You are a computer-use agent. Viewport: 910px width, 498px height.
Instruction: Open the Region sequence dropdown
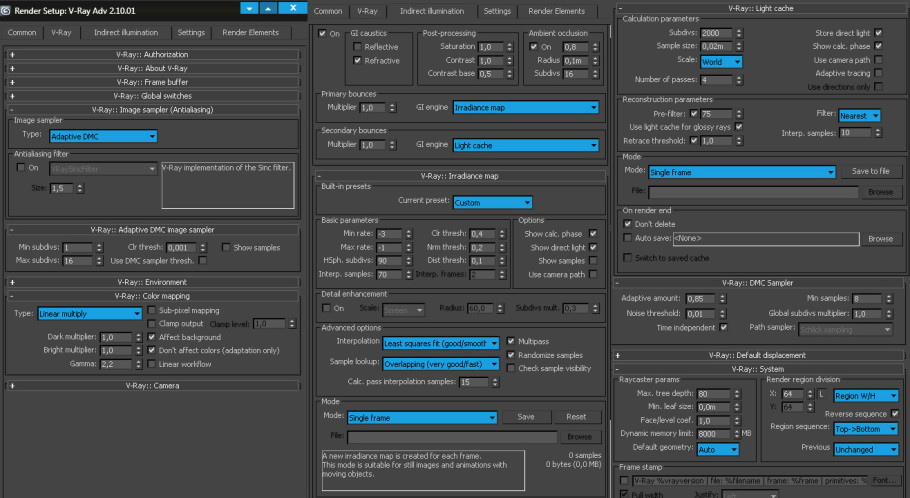866,429
